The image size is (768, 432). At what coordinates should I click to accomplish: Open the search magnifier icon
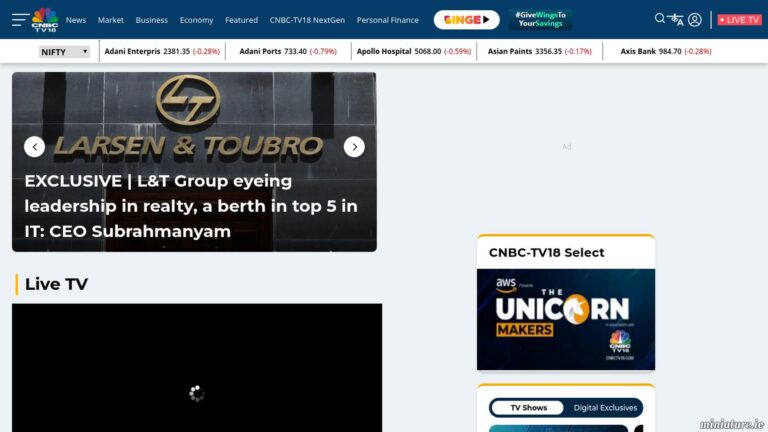coord(660,19)
